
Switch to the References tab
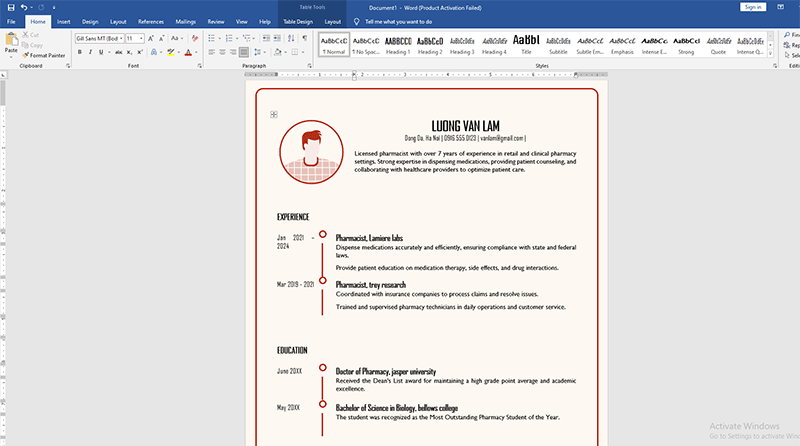click(151, 21)
